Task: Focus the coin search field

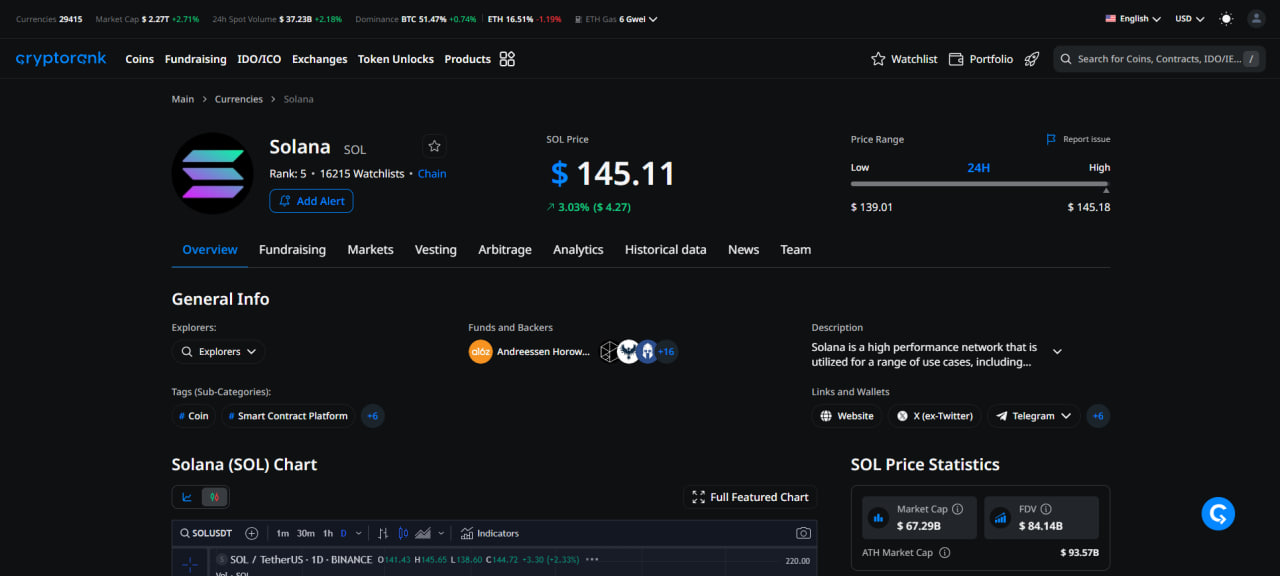Action: (x=1159, y=59)
